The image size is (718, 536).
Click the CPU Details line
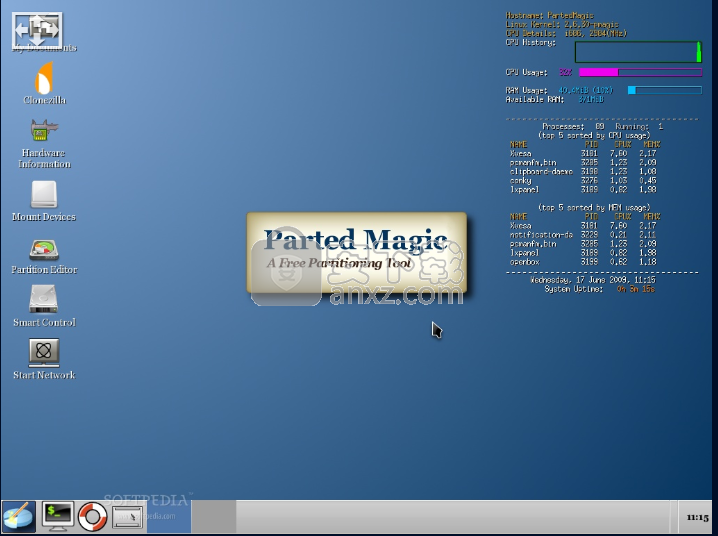coord(566,33)
